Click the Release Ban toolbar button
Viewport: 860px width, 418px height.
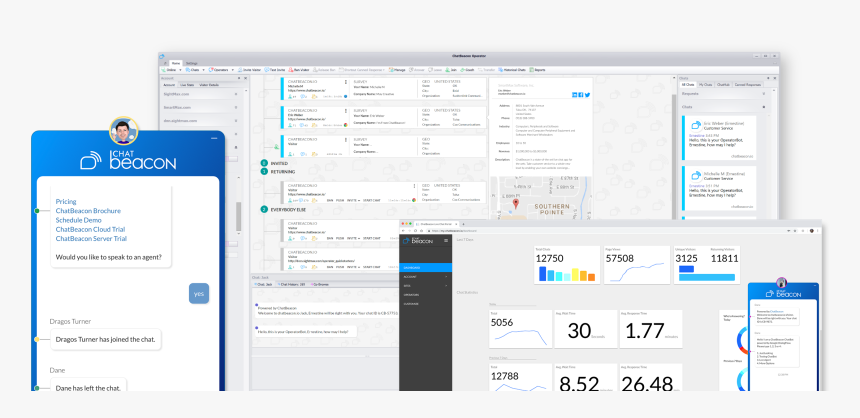click(324, 70)
